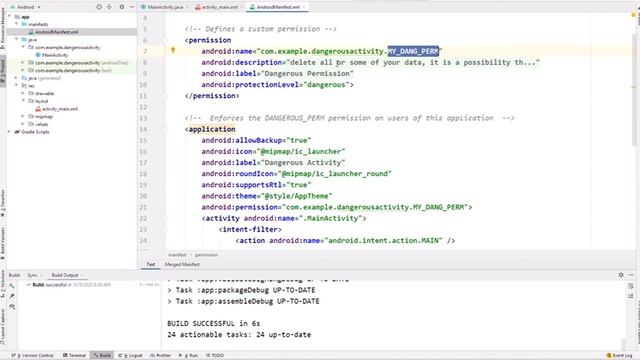Click warning indicator at editor top right
Image resolution: width=640 pixels, height=360 pixels.
click(x=633, y=15)
